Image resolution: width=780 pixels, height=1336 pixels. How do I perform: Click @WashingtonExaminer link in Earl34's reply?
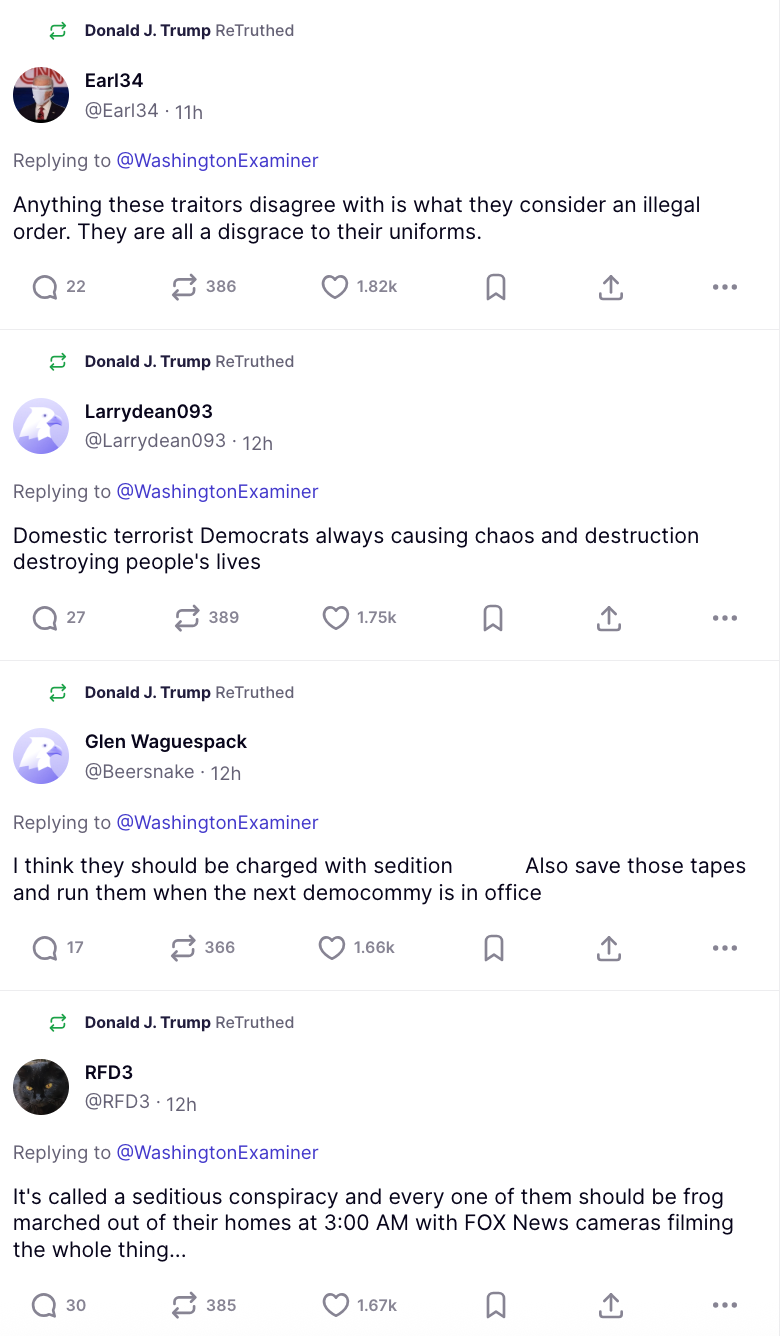pos(217,160)
